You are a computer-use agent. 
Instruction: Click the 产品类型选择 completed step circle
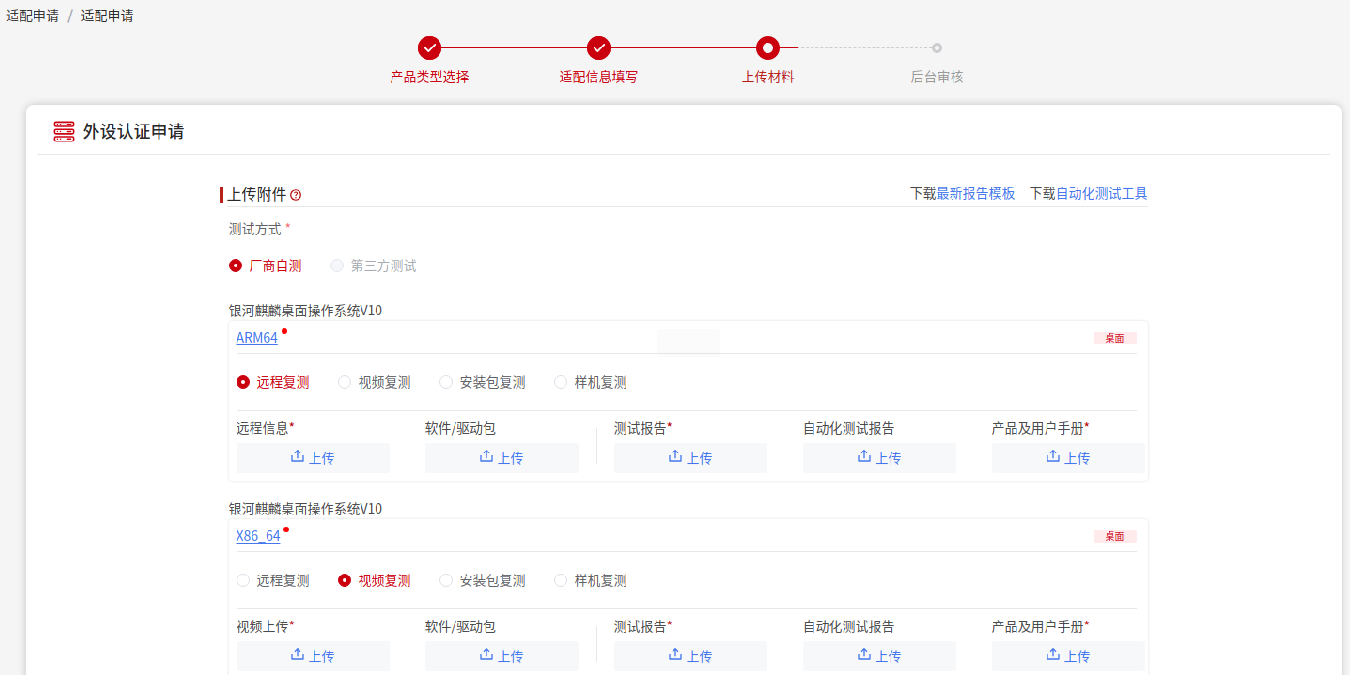(x=429, y=48)
